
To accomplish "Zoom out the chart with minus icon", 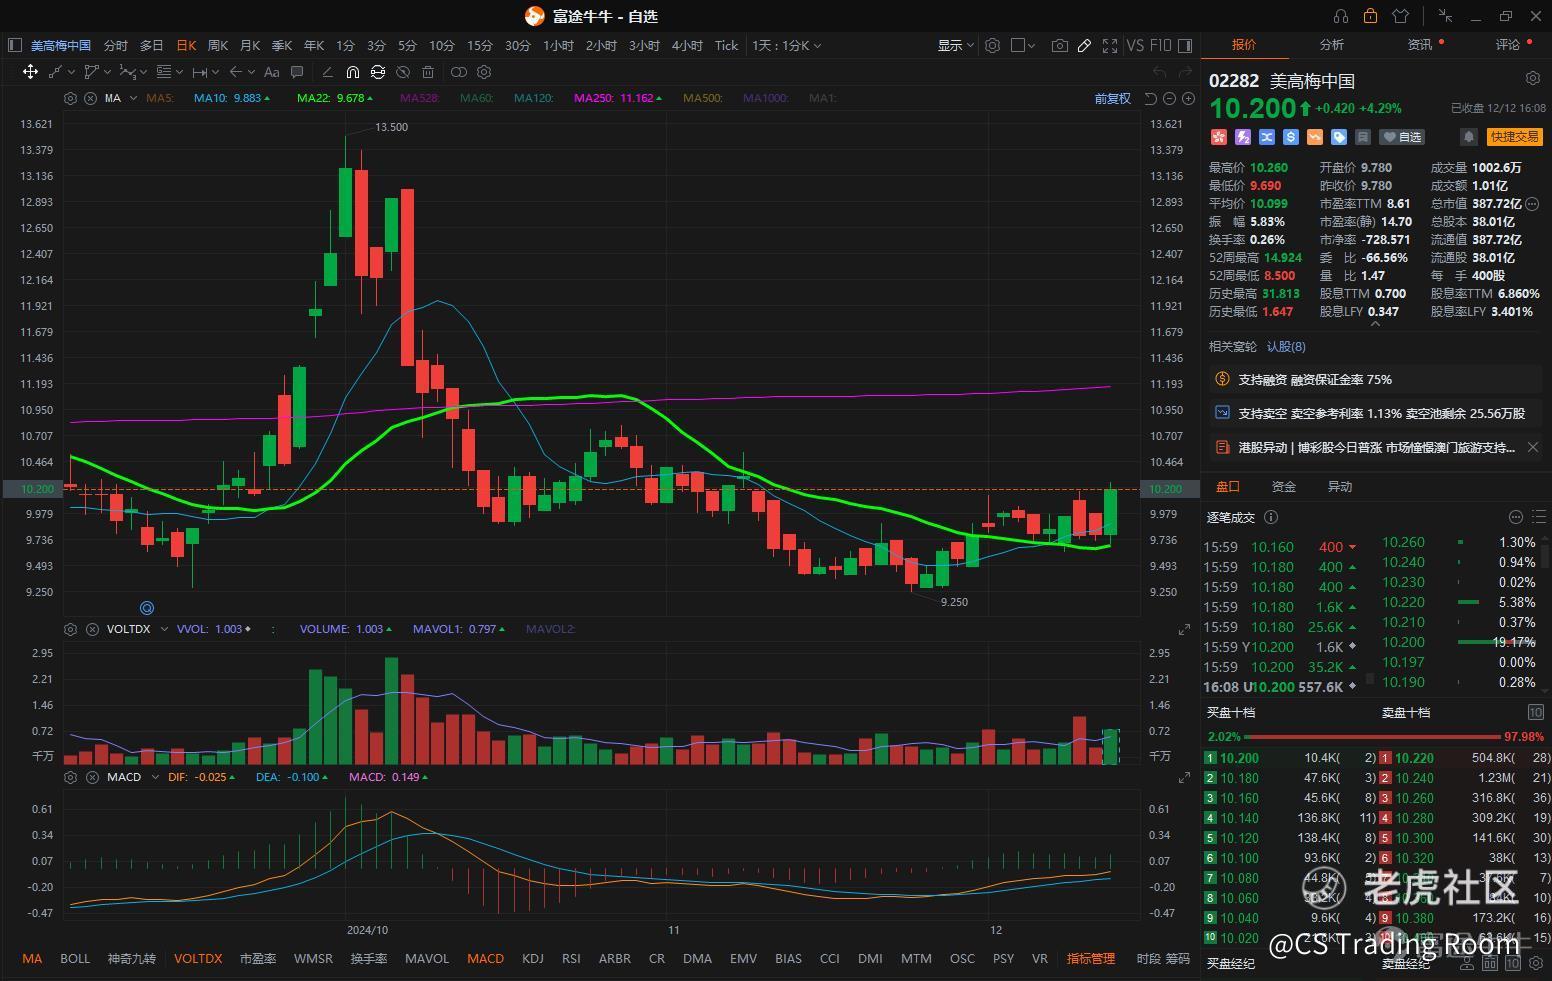I will click(1169, 98).
